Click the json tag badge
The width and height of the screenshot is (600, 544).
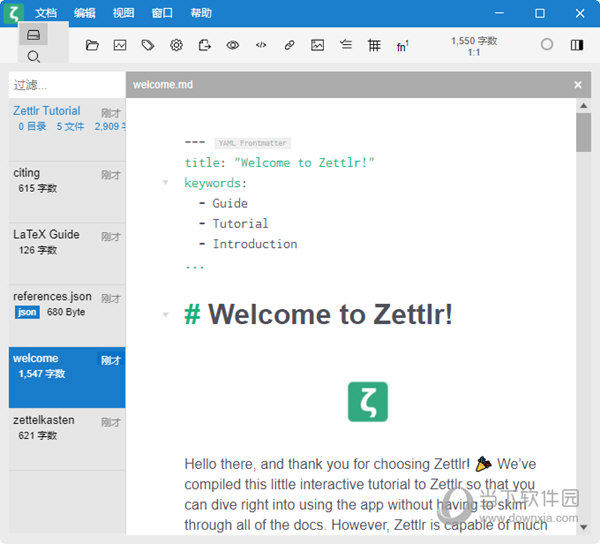(27, 312)
